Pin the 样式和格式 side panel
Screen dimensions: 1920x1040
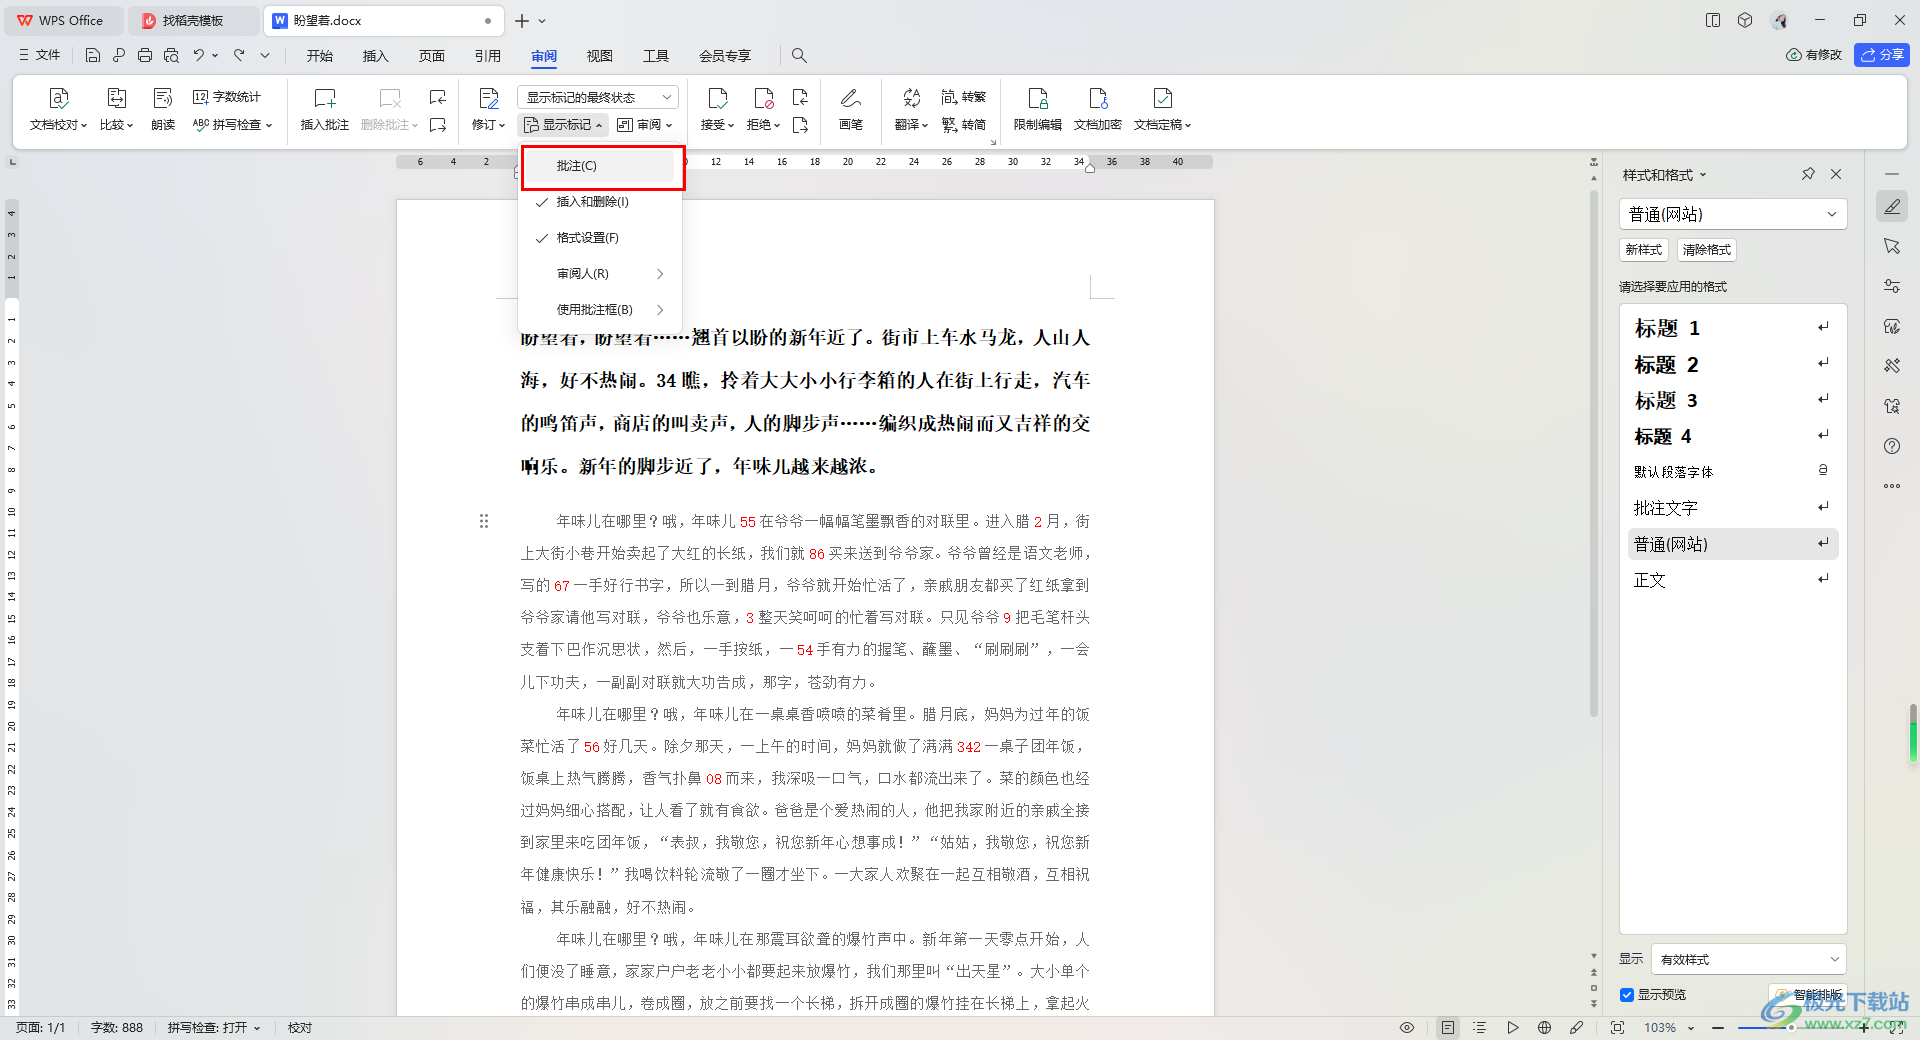1808,174
